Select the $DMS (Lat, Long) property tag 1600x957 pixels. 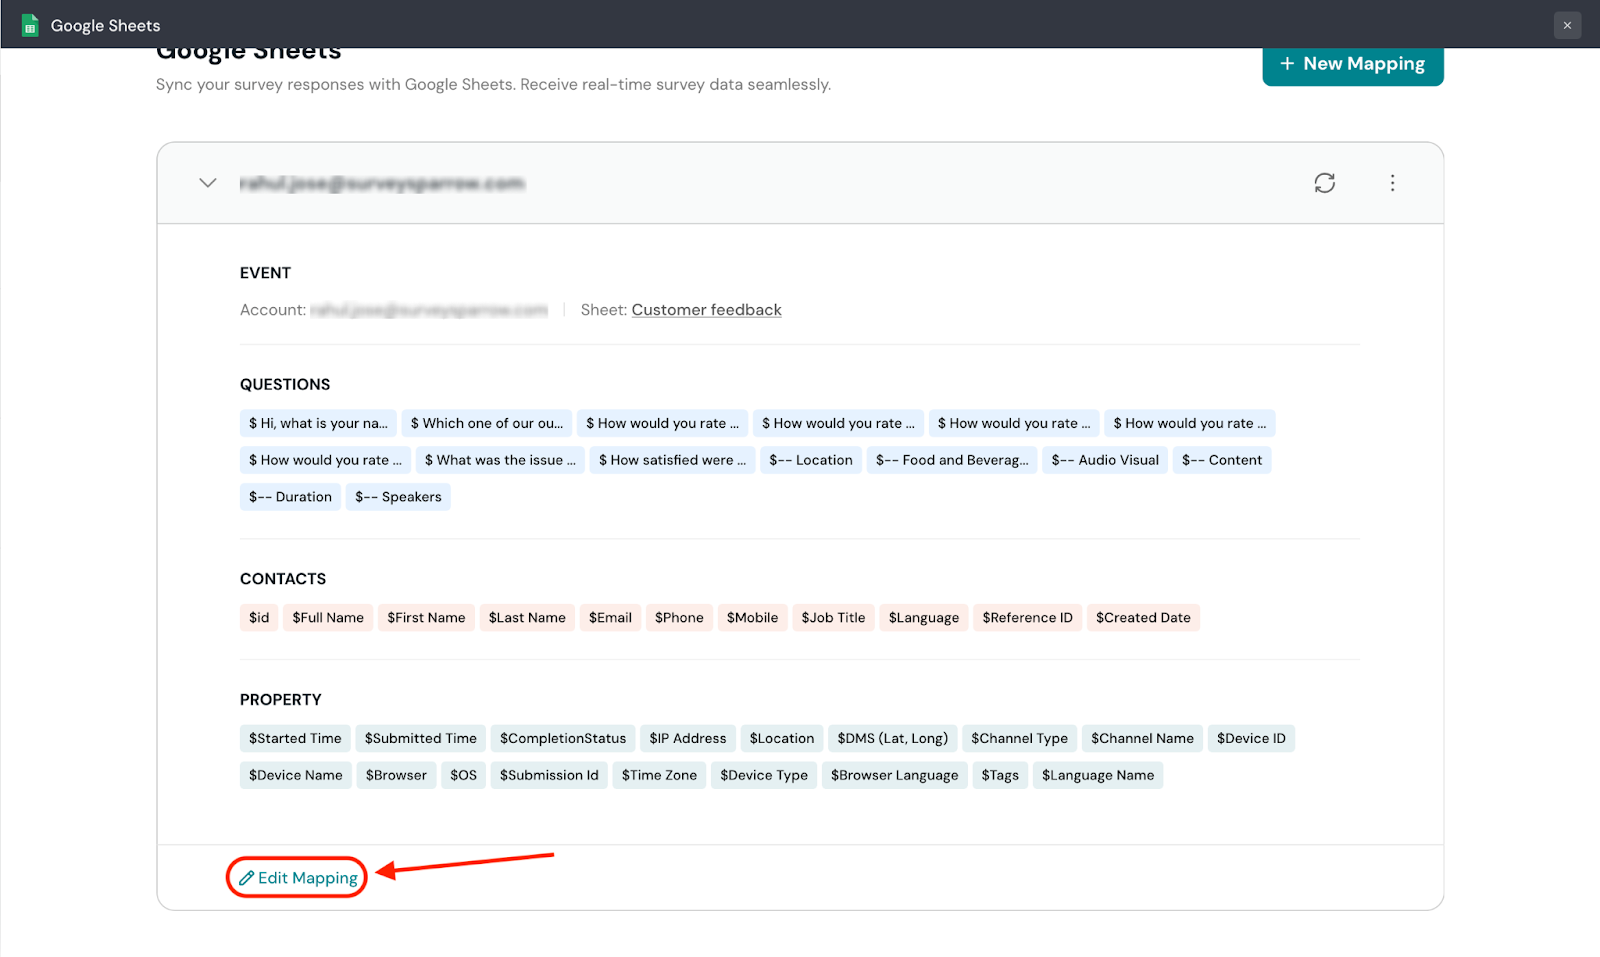[892, 739]
